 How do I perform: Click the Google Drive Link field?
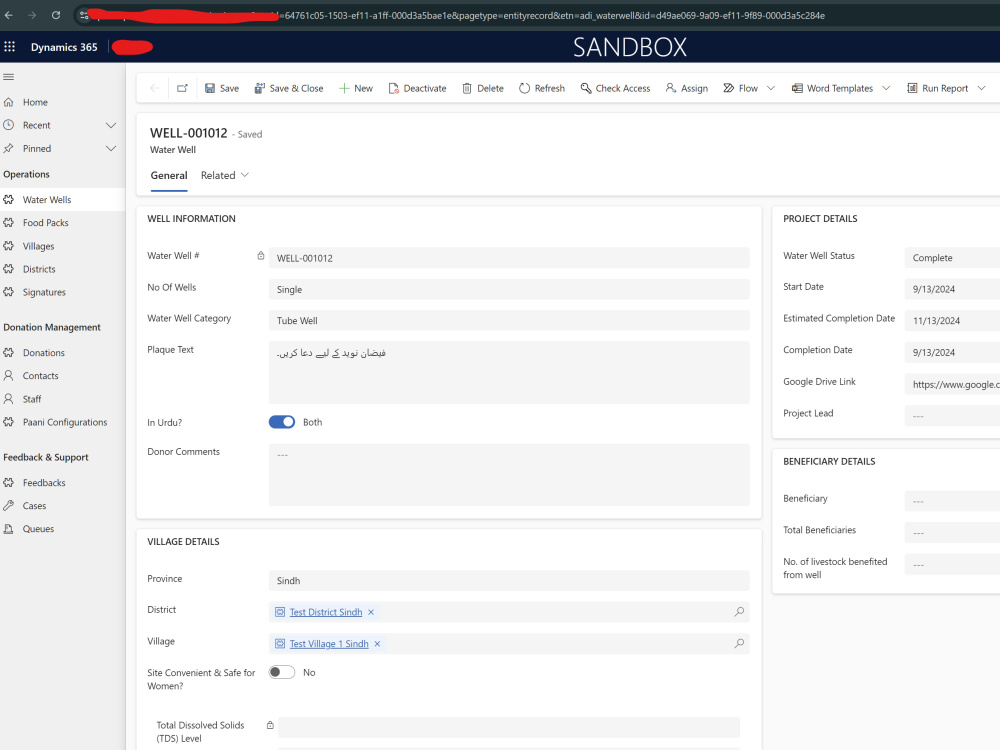(952, 384)
